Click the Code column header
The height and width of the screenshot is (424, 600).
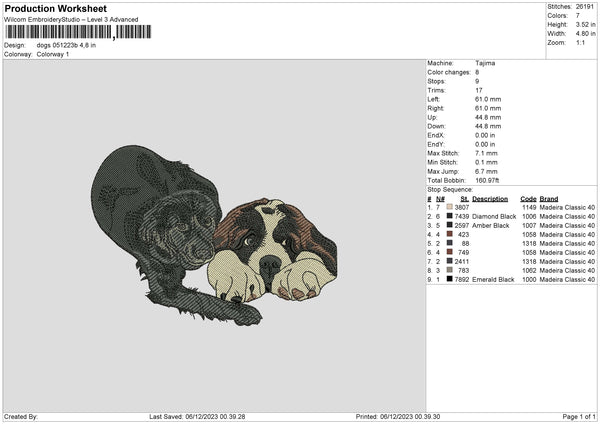[x=528, y=198]
